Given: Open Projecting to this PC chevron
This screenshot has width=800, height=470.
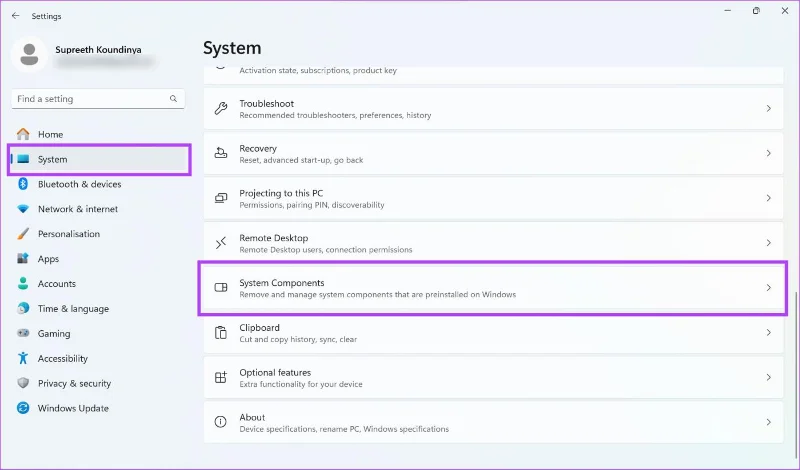Looking at the screenshot, I should (768, 198).
